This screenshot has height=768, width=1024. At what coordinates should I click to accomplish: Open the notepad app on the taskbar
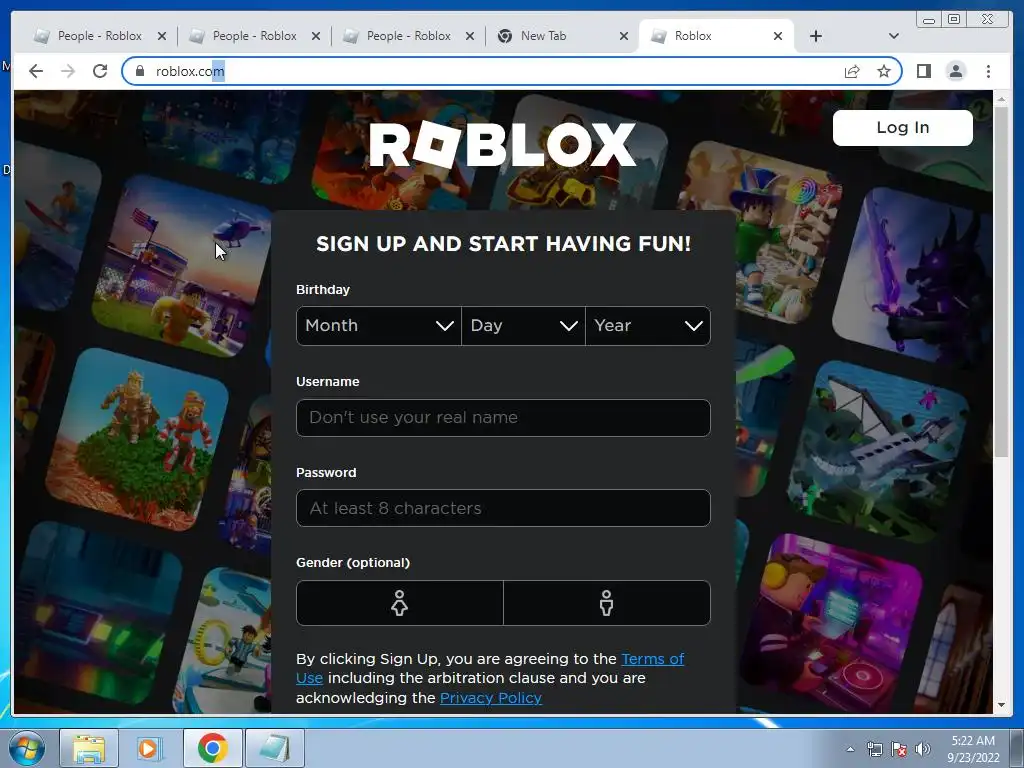point(274,748)
